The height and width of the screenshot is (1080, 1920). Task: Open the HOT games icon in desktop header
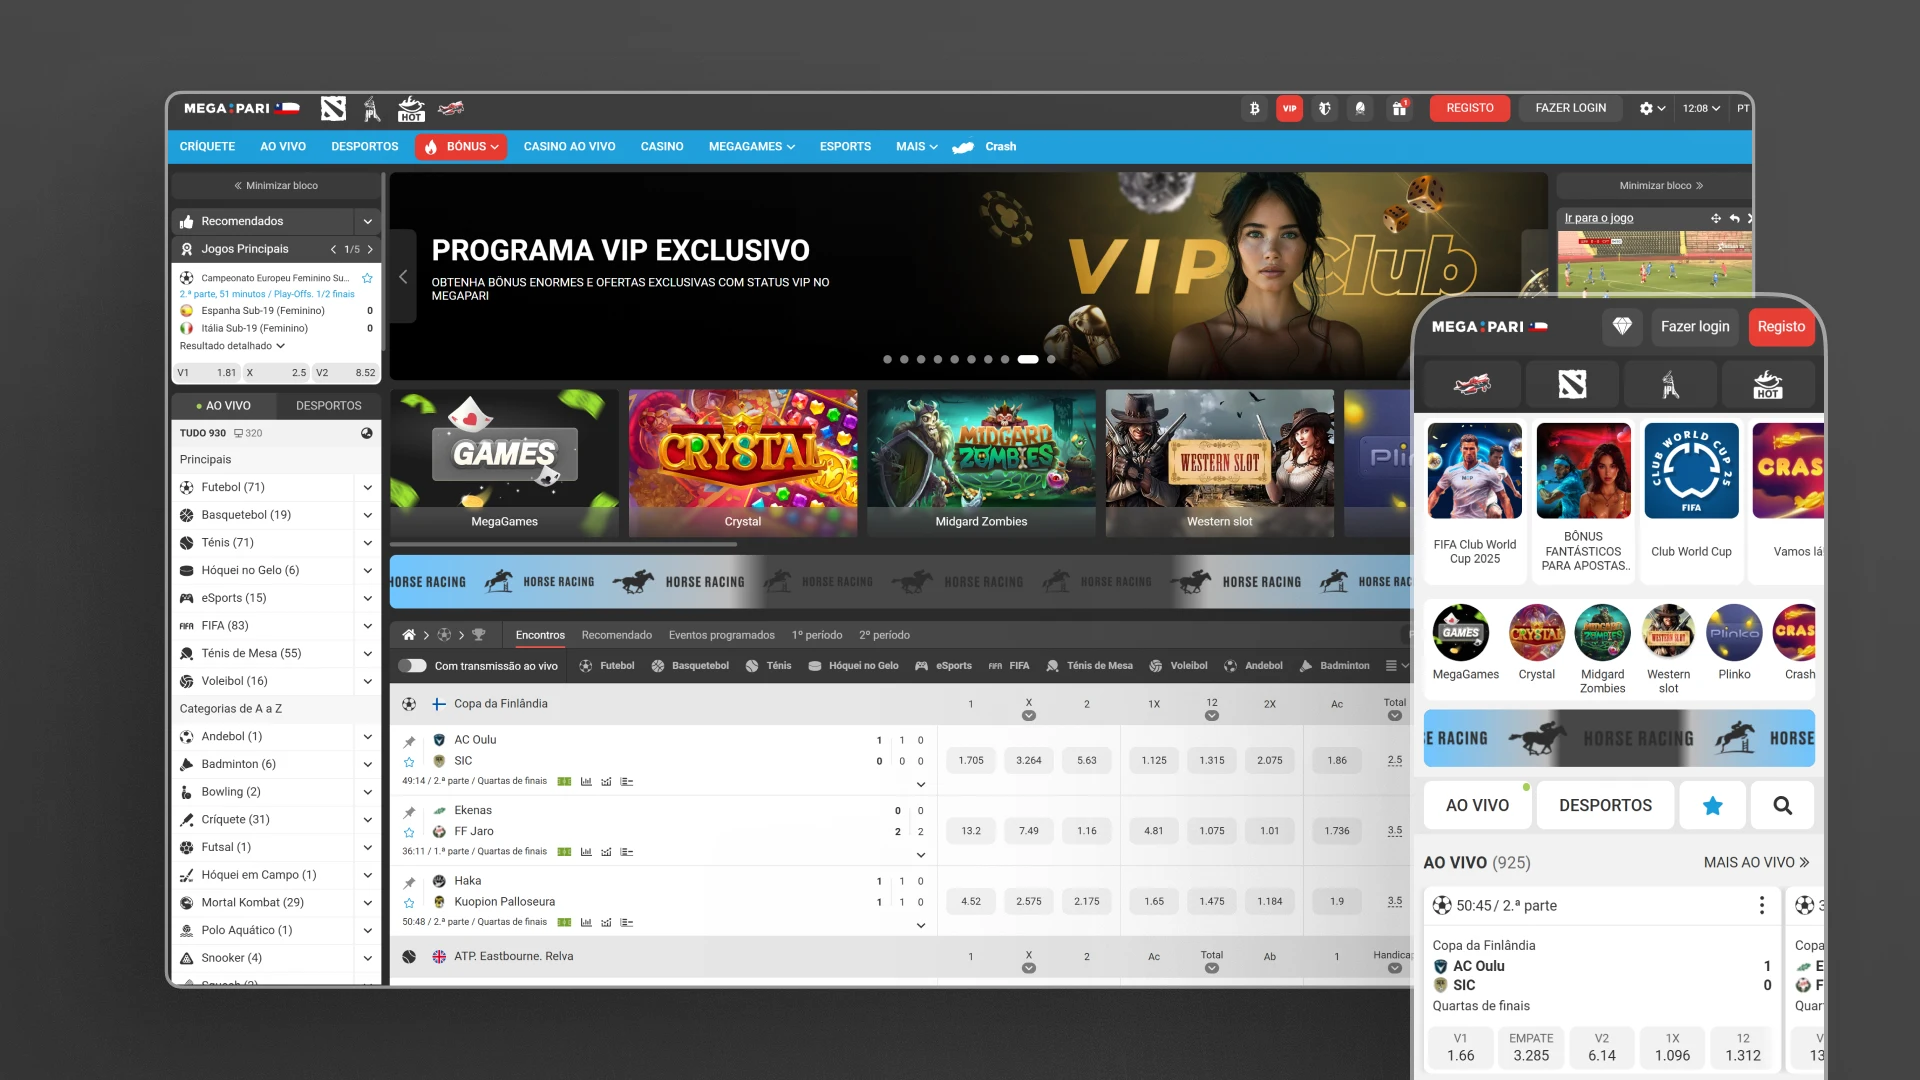click(411, 109)
